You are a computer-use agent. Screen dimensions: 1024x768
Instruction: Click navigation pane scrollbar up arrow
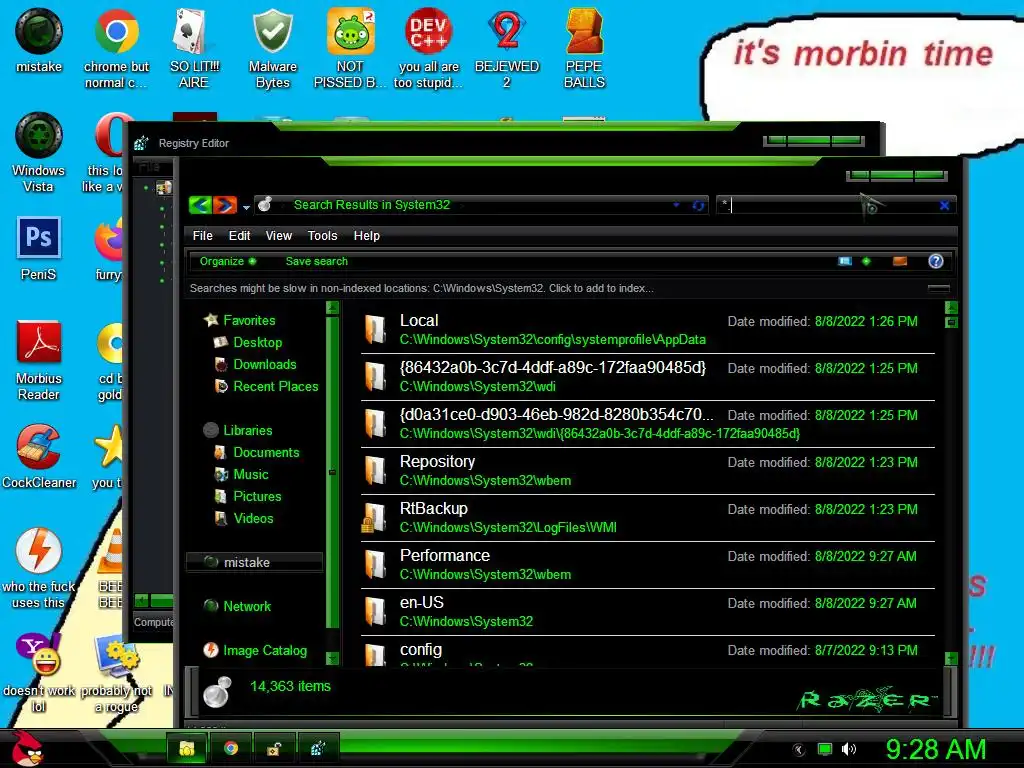point(332,308)
